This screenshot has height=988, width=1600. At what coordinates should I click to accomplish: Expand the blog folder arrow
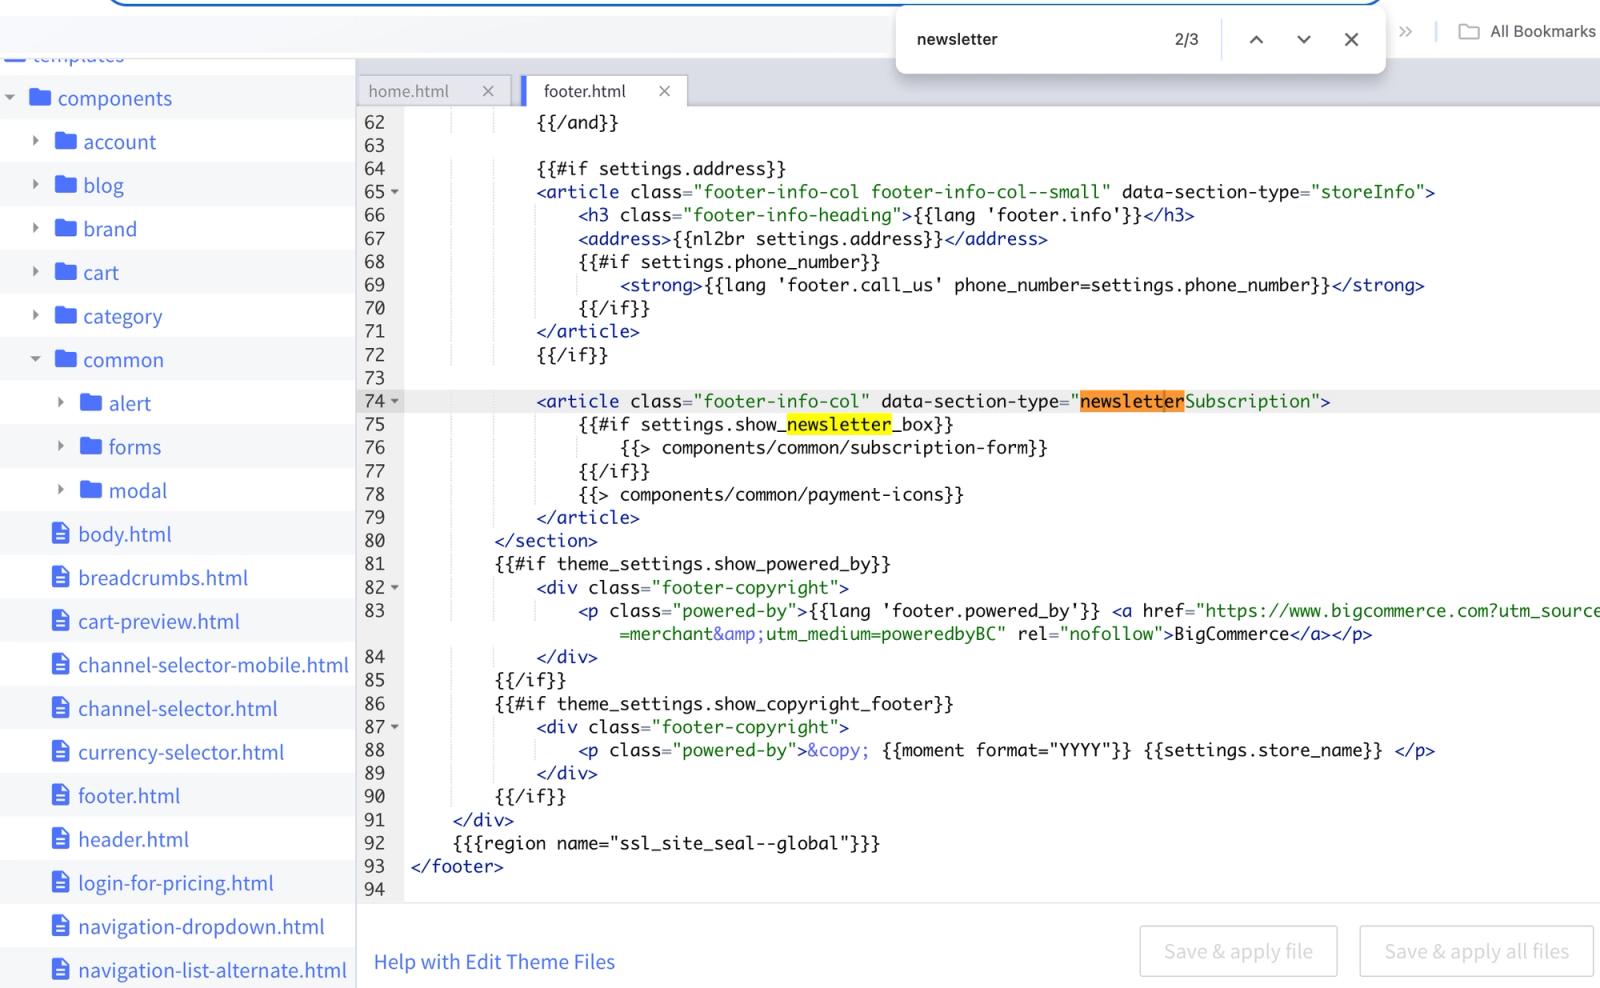click(35, 184)
